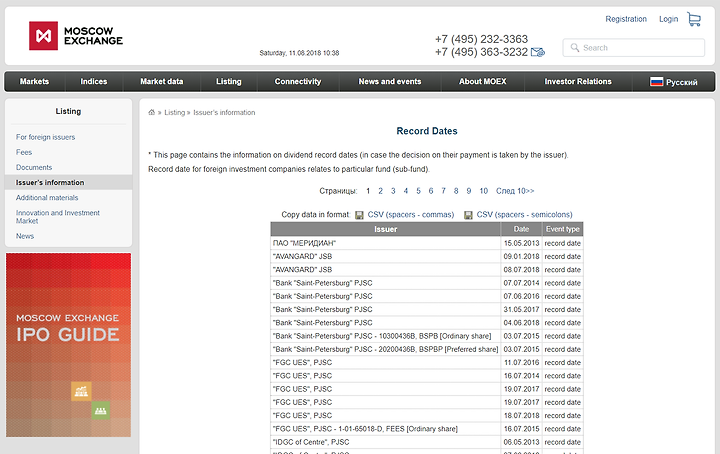Go to results page 6
720x454 pixels.
[431, 191]
